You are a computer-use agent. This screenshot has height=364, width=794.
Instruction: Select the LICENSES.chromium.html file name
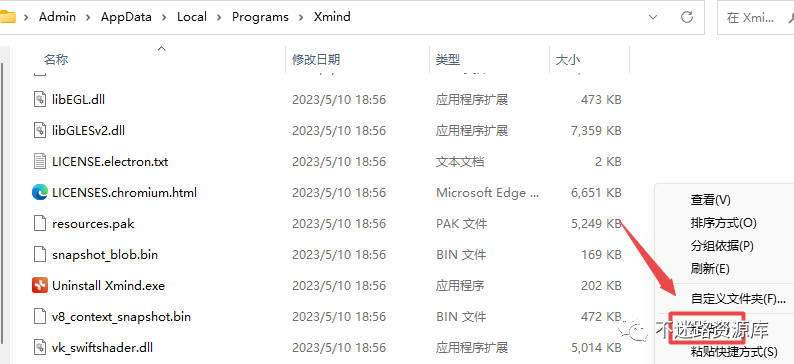(x=124, y=192)
